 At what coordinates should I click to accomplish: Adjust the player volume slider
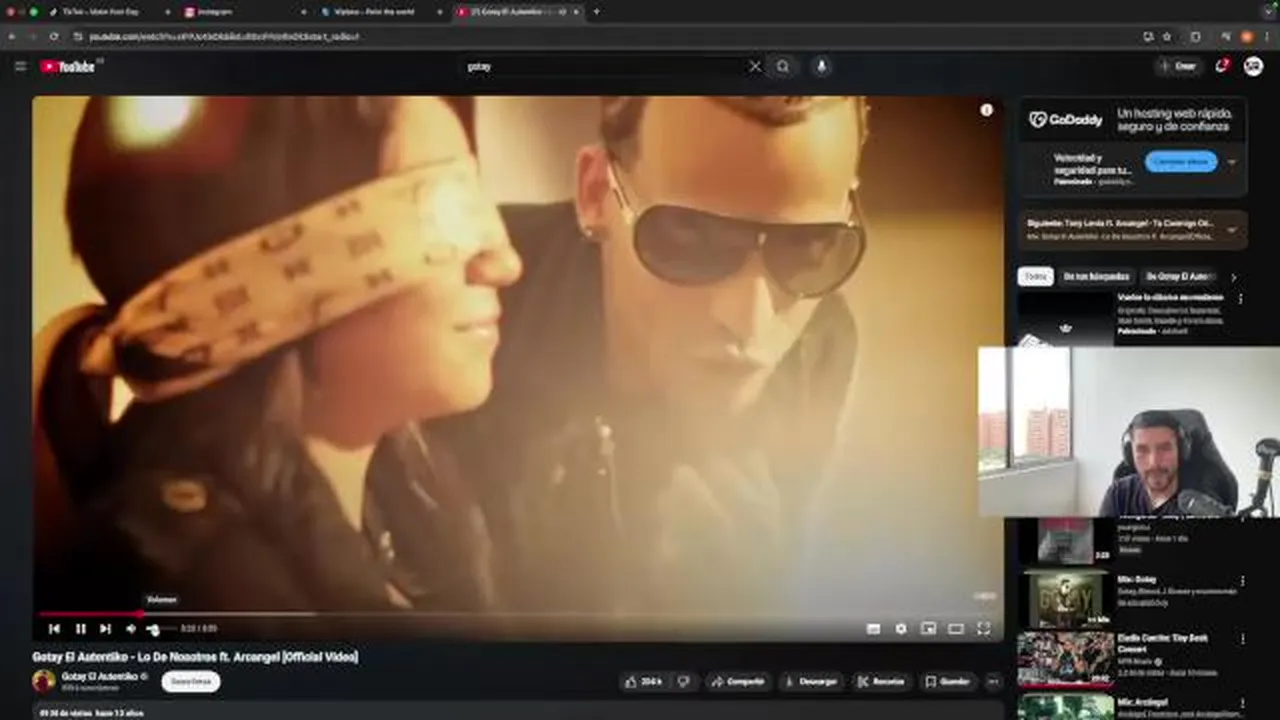[160, 628]
